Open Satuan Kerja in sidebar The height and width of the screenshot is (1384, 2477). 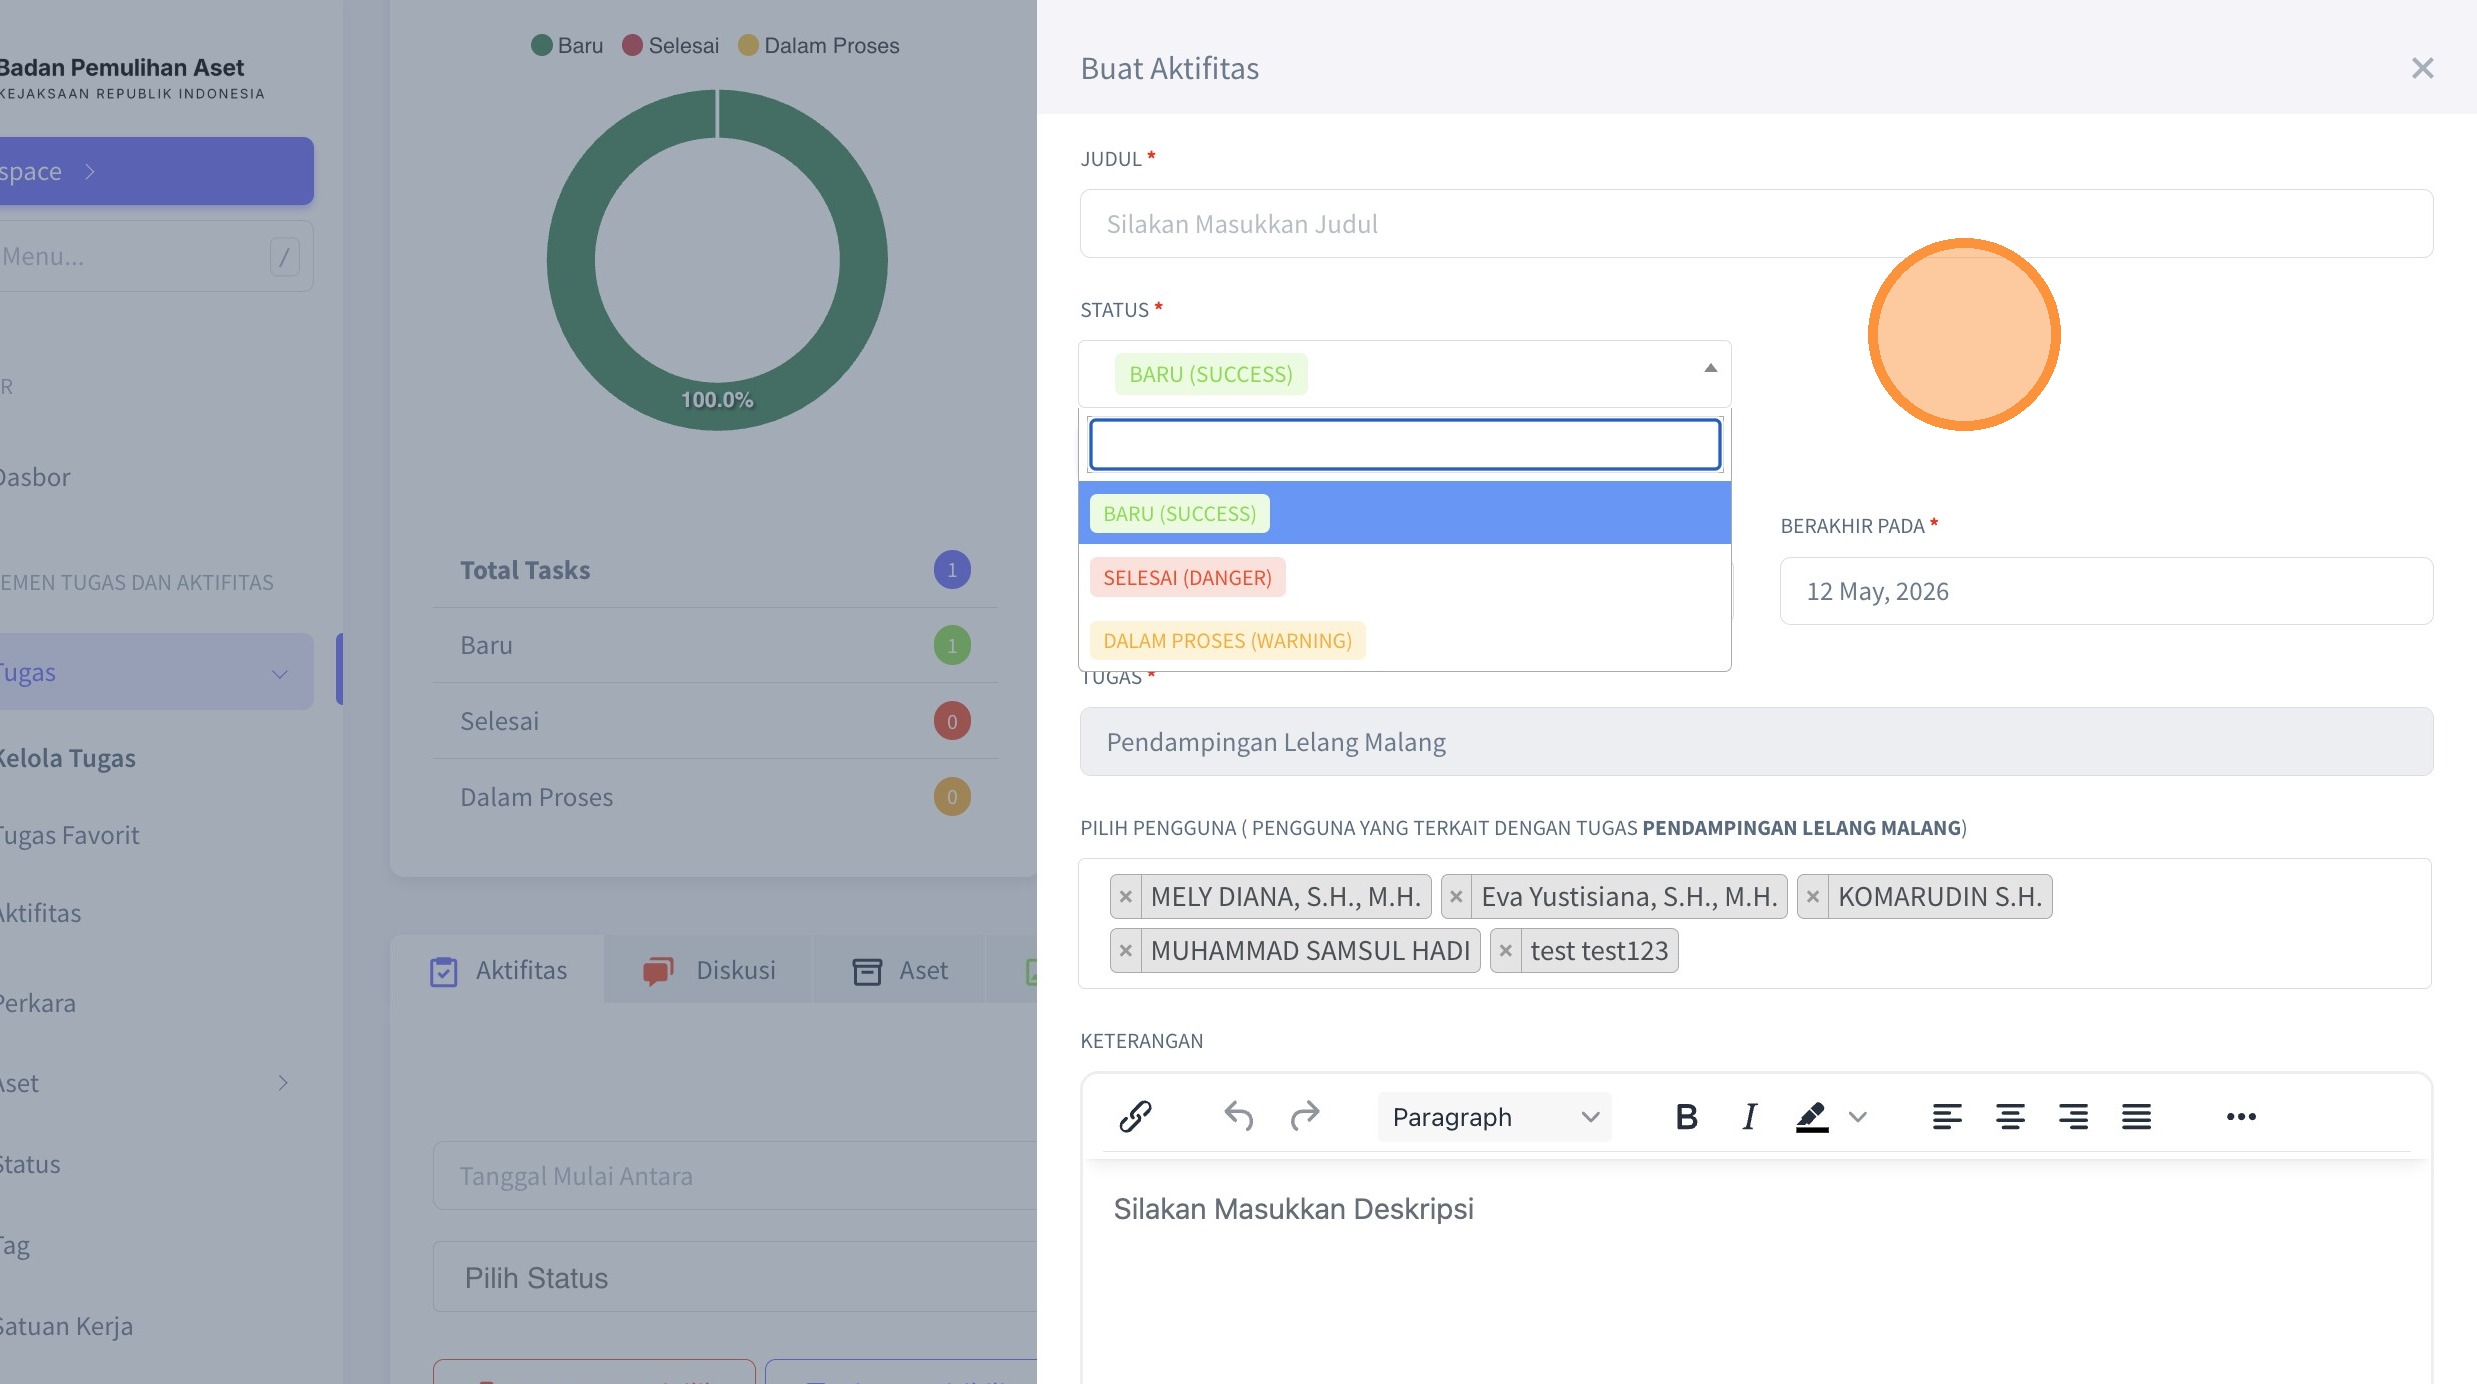(67, 1326)
